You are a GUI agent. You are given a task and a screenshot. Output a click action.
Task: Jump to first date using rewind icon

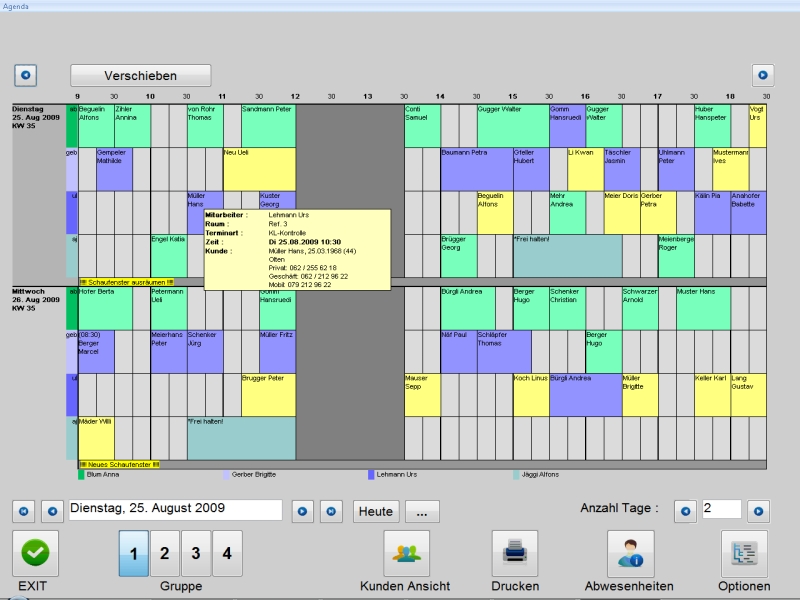tap(23, 511)
